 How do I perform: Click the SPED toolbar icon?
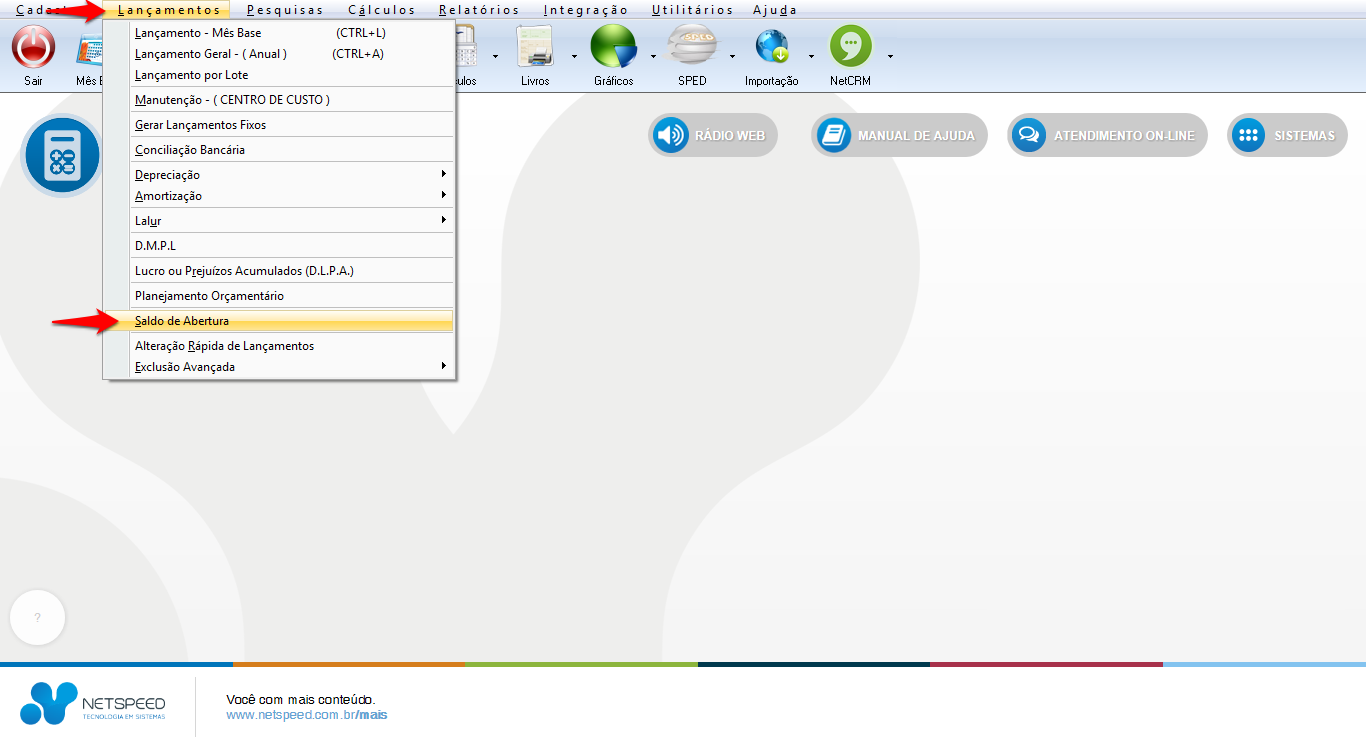692,47
